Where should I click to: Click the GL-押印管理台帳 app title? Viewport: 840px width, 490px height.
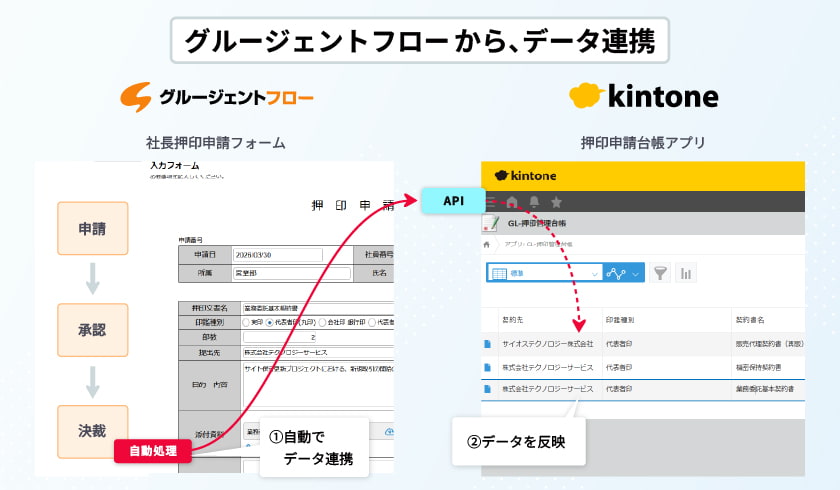(536, 223)
